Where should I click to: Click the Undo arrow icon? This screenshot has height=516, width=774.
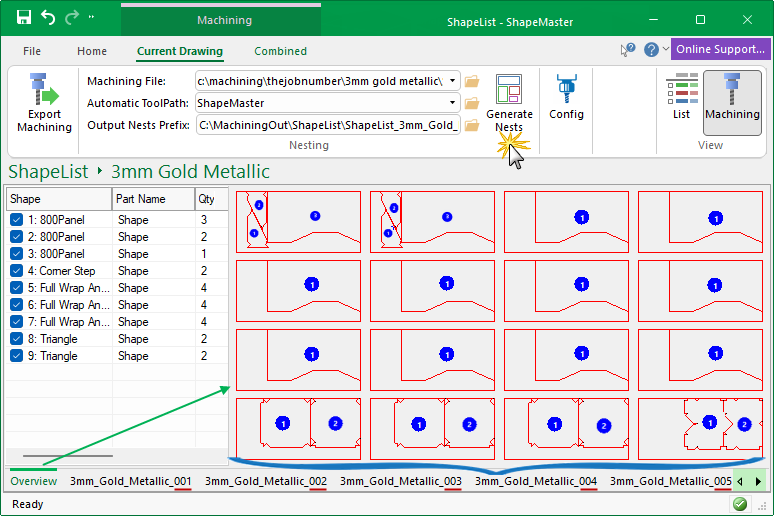48,19
